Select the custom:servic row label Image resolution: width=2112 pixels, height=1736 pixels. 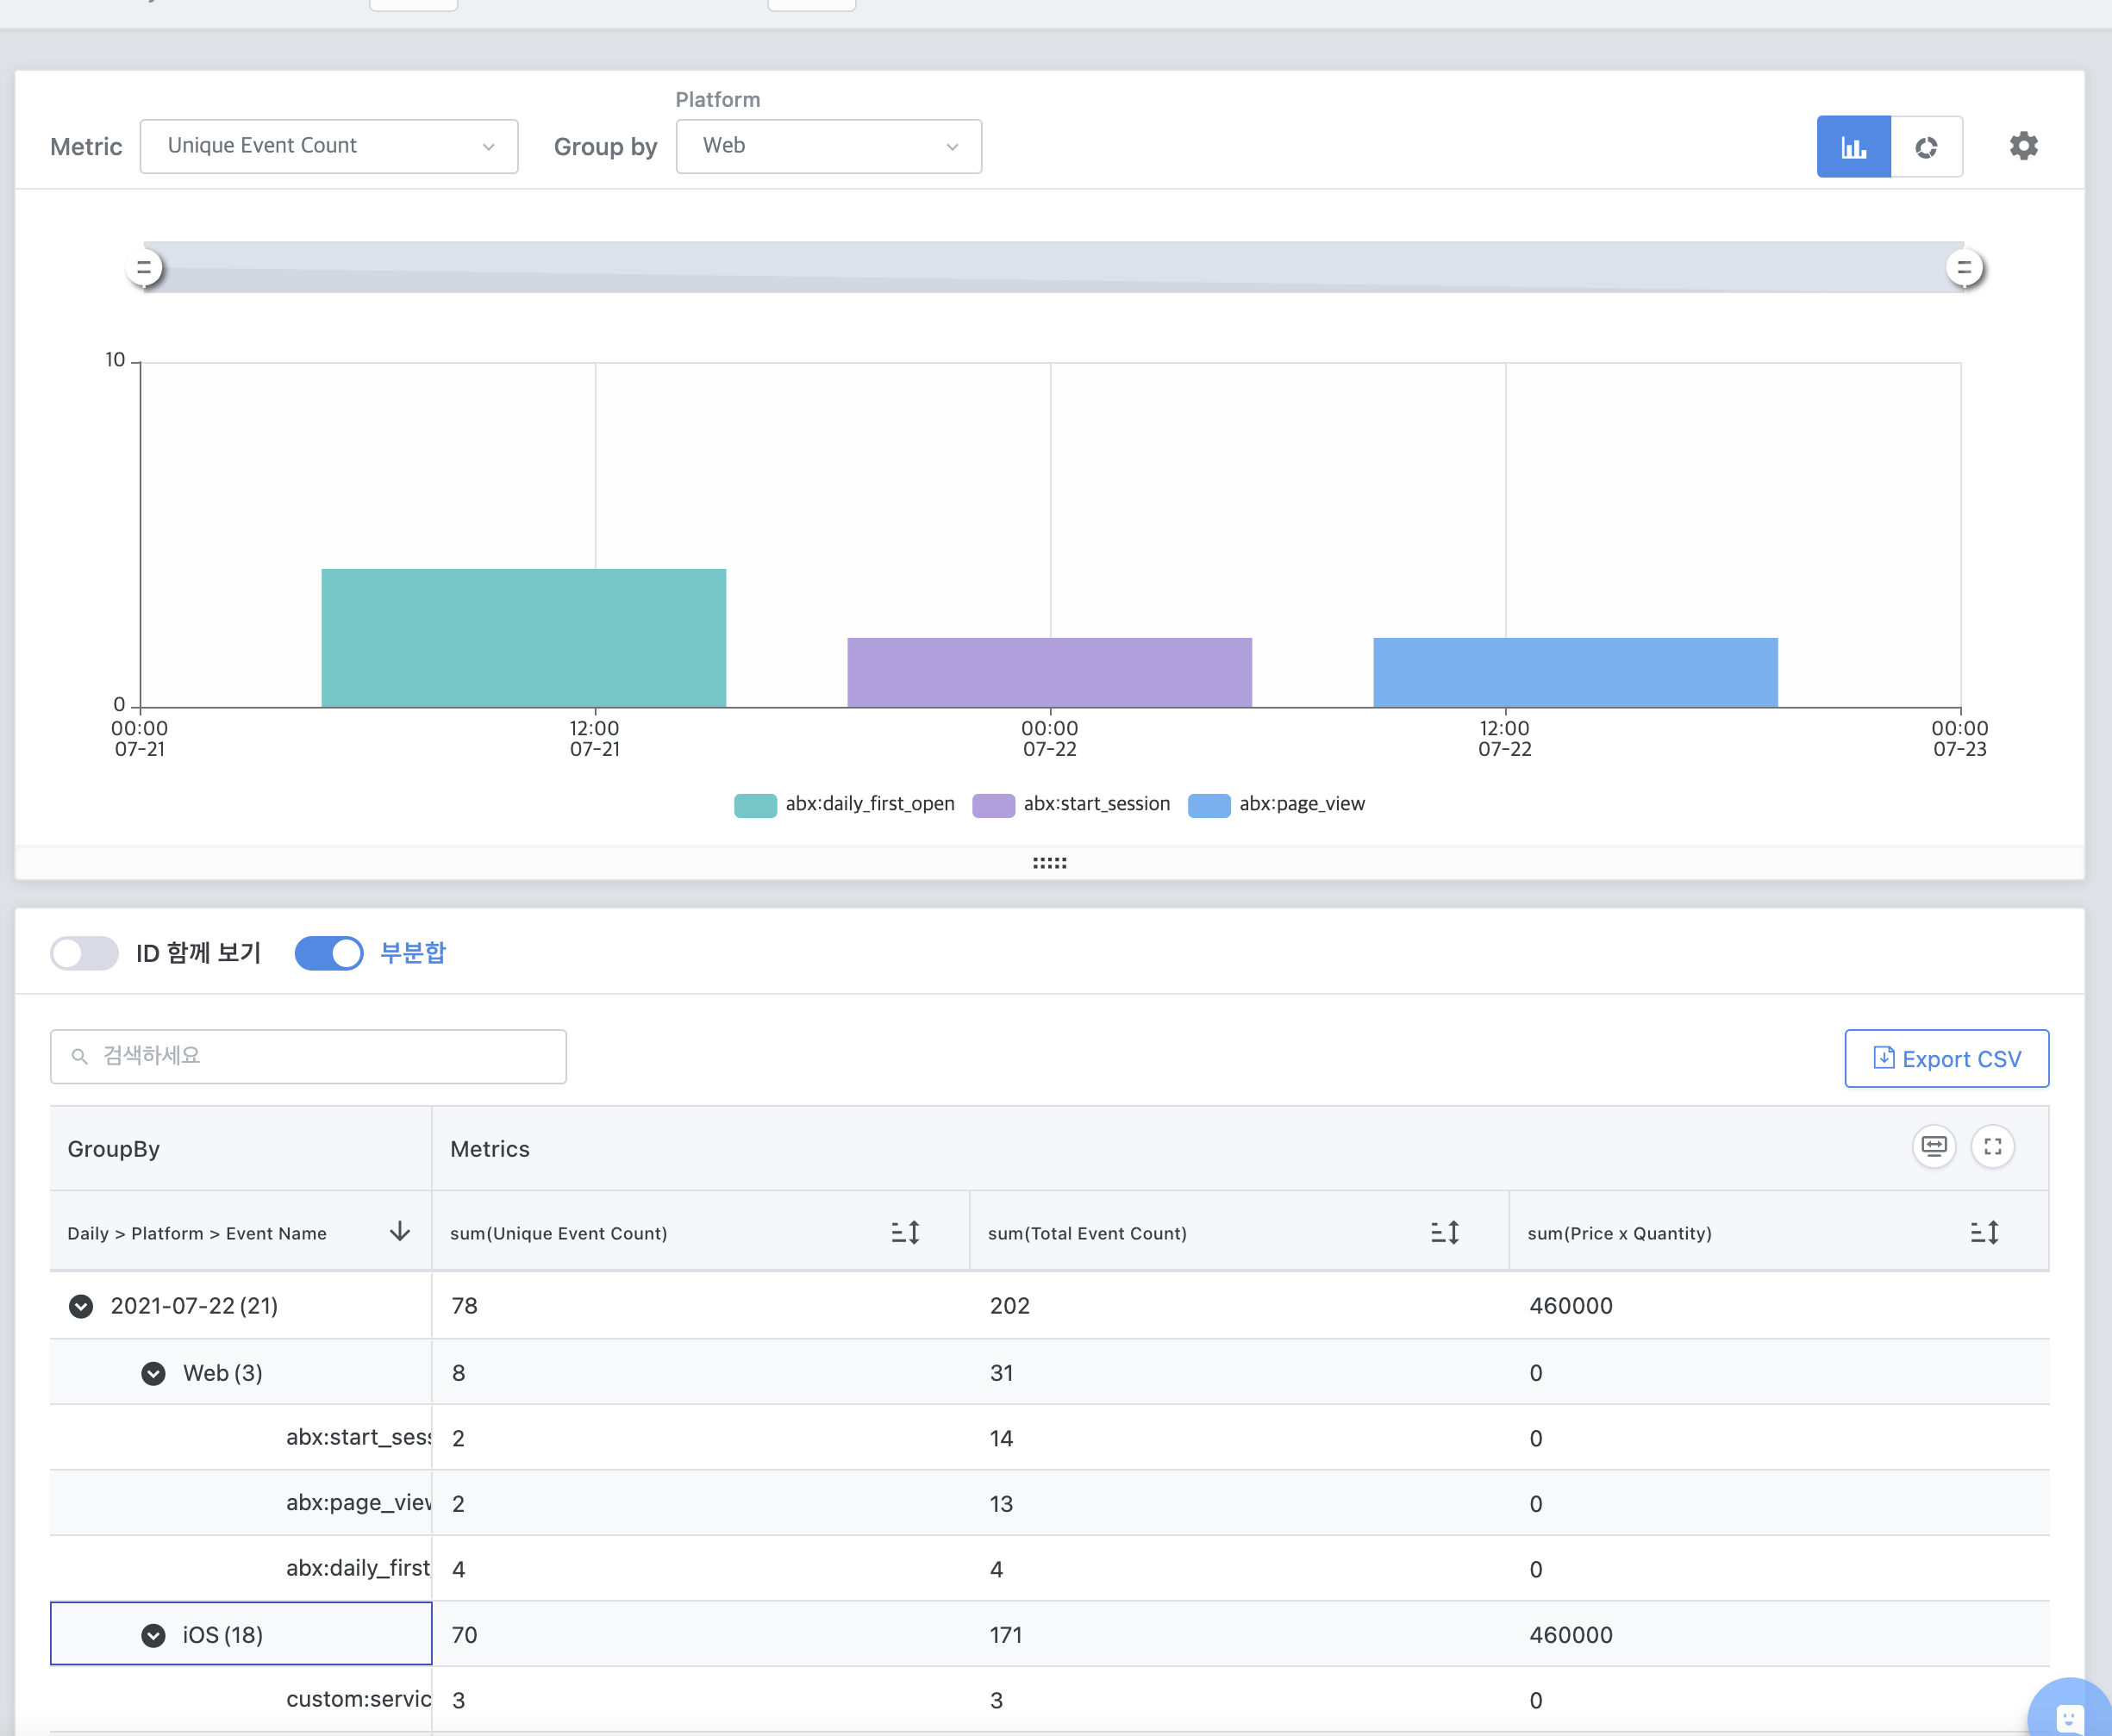click(358, 1699)
